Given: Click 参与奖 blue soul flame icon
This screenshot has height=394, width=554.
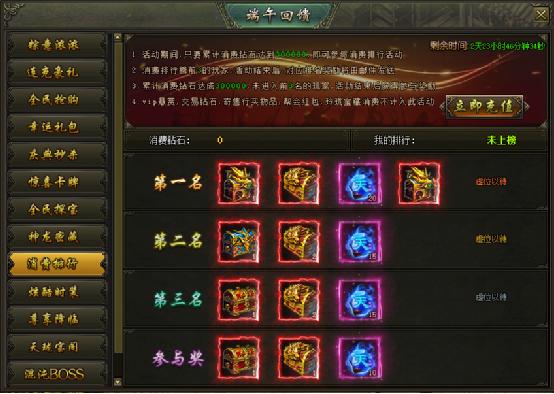Looking at the screenshot, I should (360, 358).
